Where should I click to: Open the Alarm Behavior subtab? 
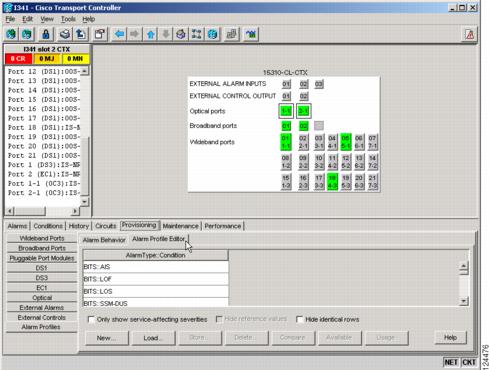pos(104,240)
